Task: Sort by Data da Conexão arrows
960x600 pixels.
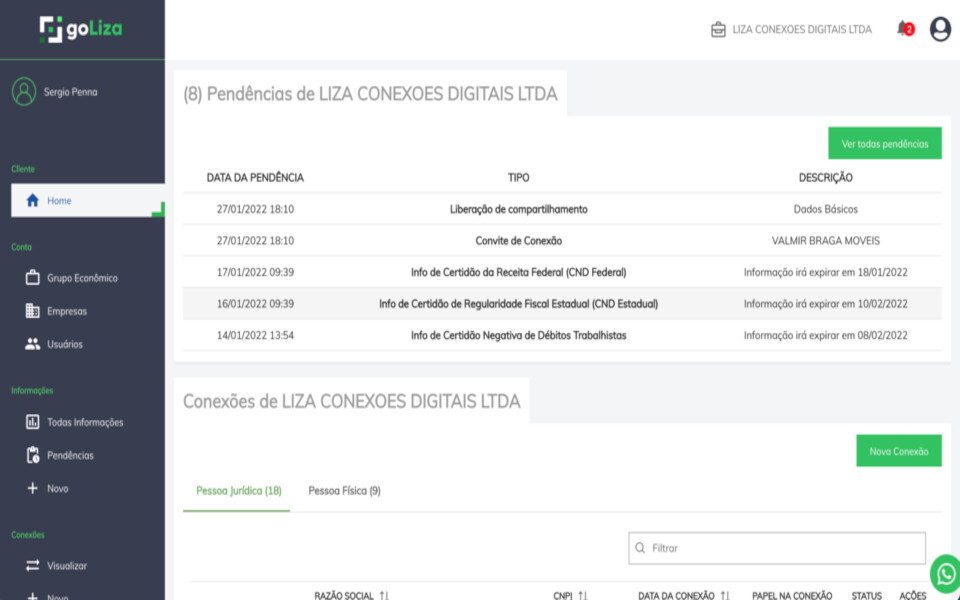Action: [x=725, y=596]
